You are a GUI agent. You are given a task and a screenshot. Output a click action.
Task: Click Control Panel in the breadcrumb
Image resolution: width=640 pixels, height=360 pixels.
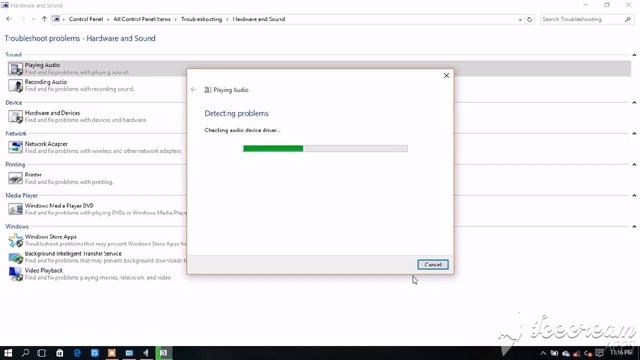coord(86,19)
